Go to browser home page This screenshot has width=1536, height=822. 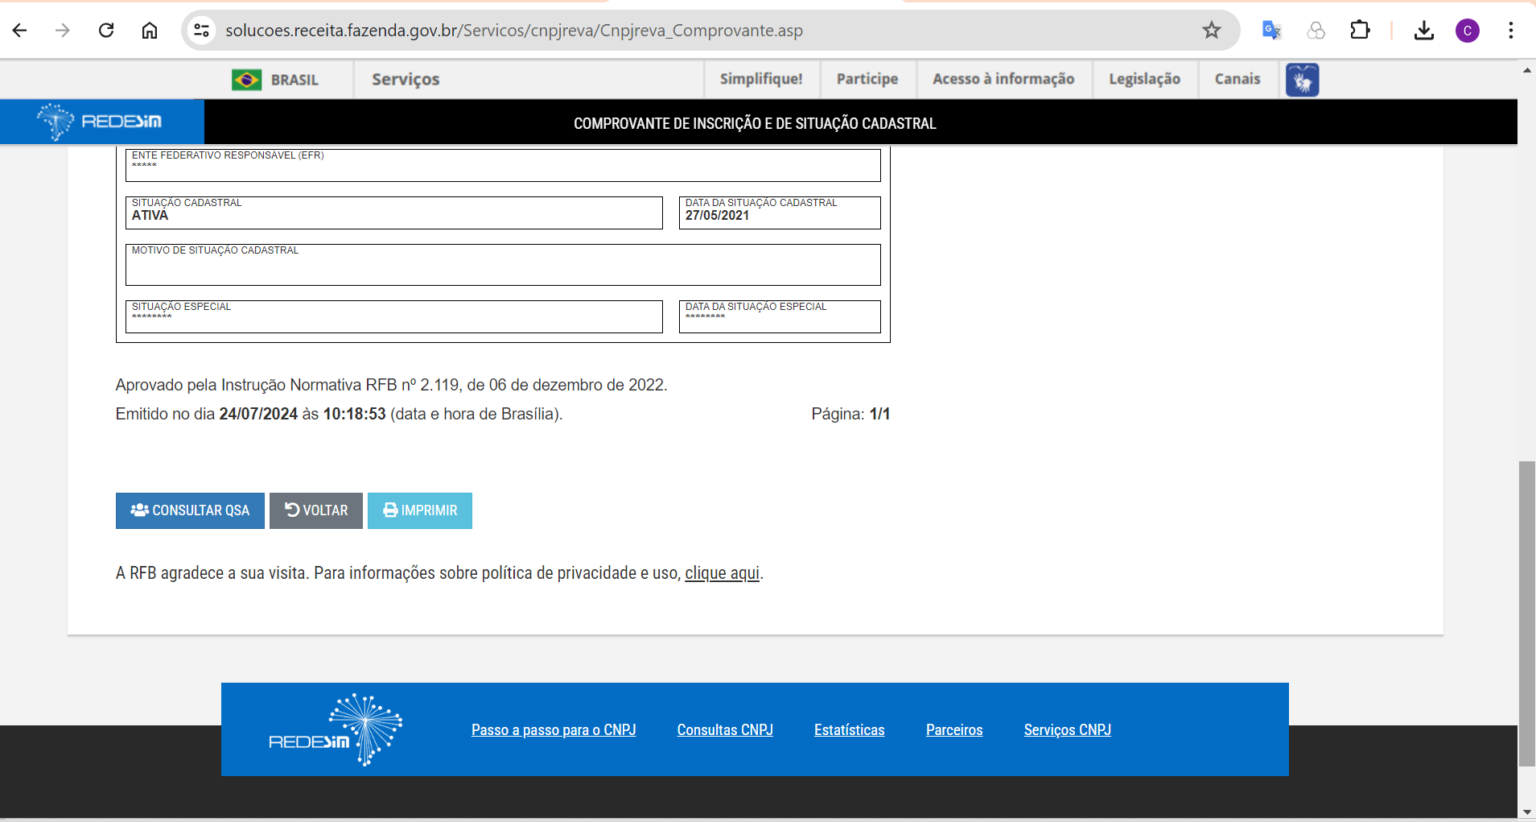click(x=149, y=30)
